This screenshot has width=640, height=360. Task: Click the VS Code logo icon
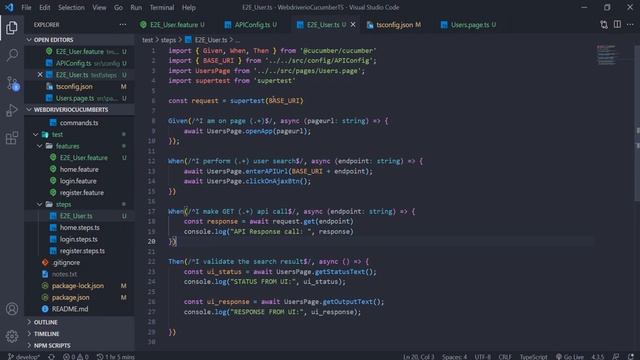point(9,7)
